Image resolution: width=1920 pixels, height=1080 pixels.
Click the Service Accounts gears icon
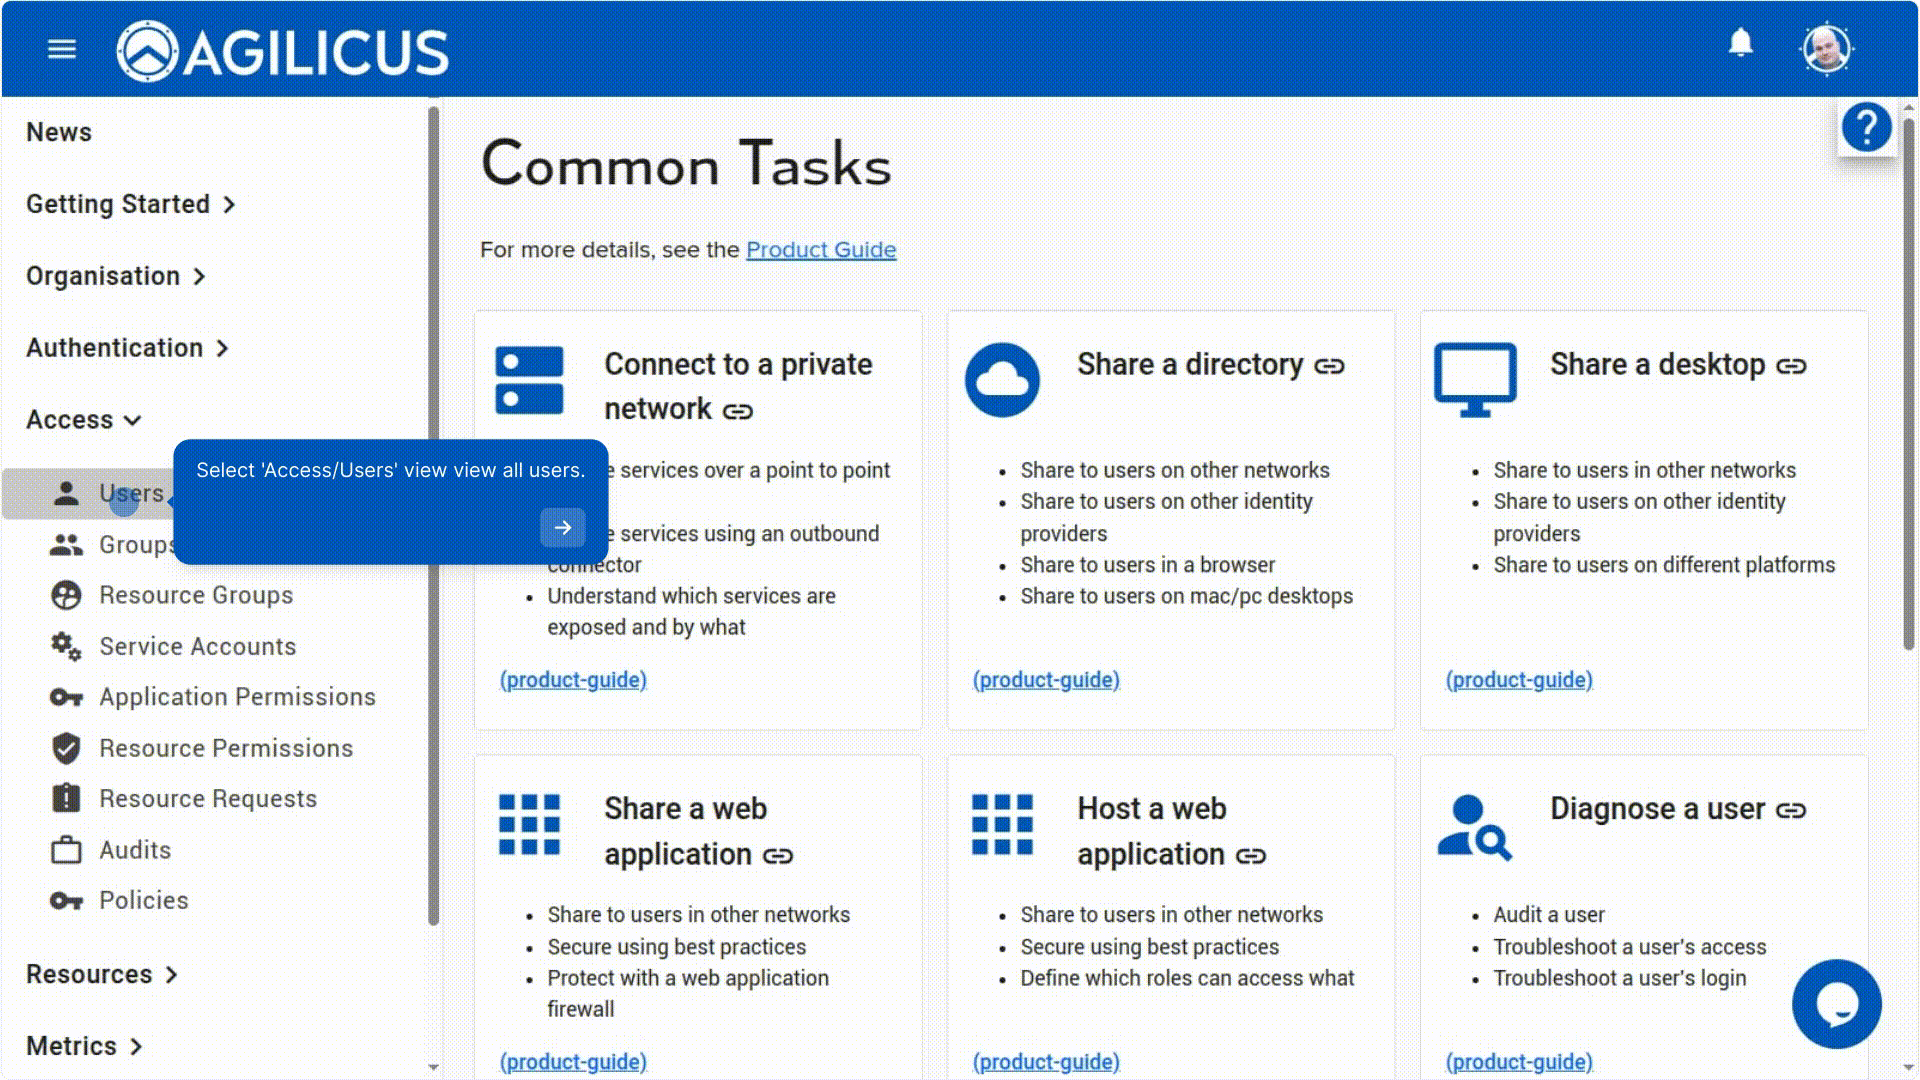point(66,646)
